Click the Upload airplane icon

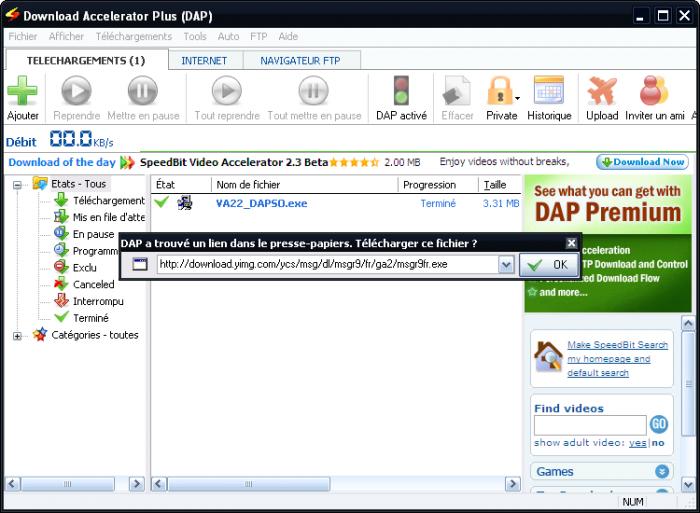pos(602,91)
